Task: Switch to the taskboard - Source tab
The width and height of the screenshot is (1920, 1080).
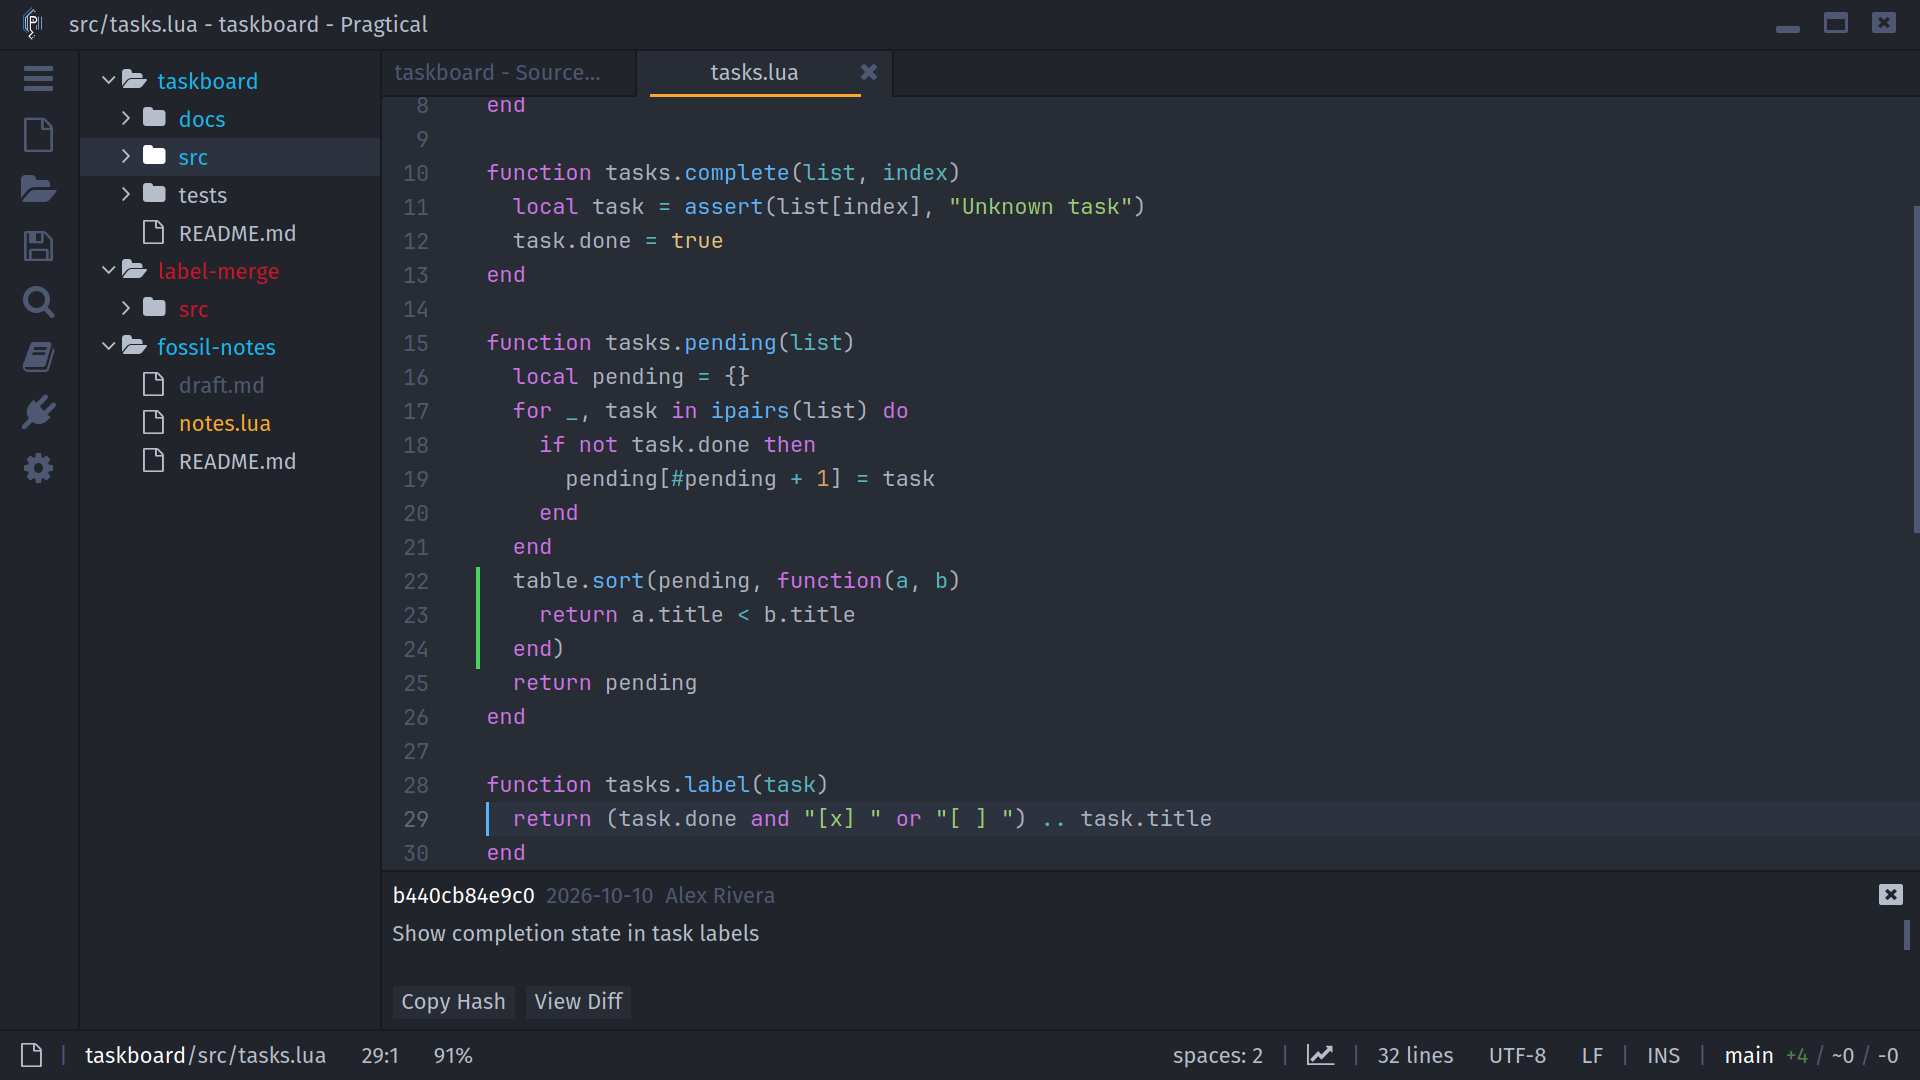Action: click(508, 73)
